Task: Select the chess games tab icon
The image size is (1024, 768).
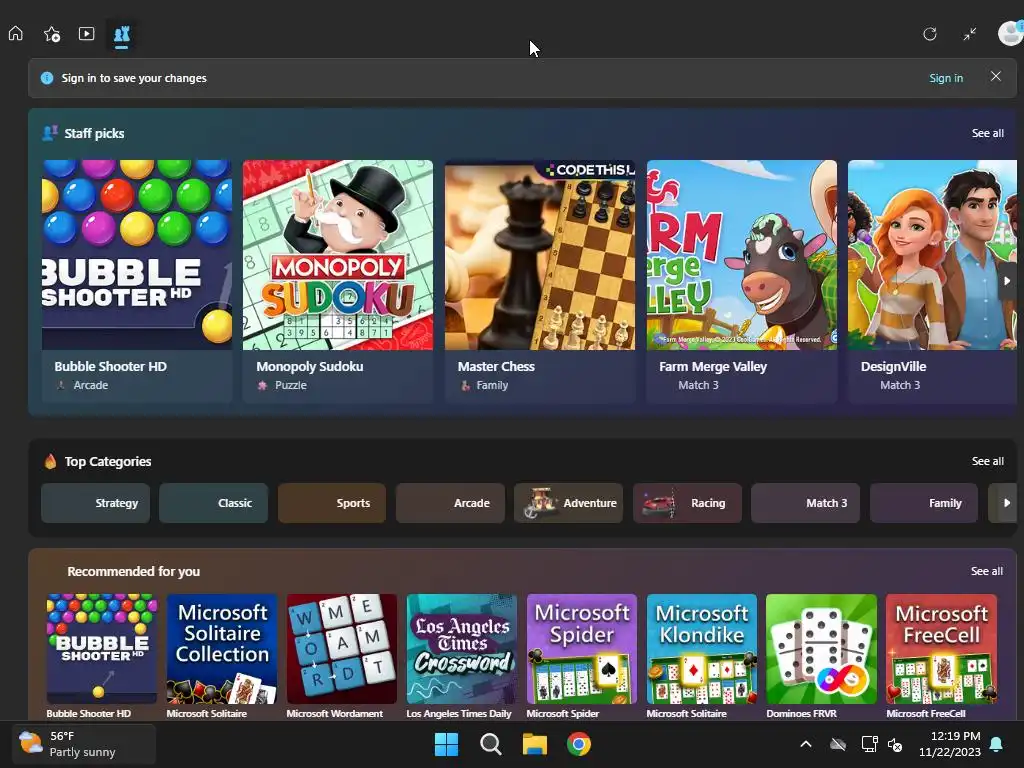Action: (x=121, y=35)
